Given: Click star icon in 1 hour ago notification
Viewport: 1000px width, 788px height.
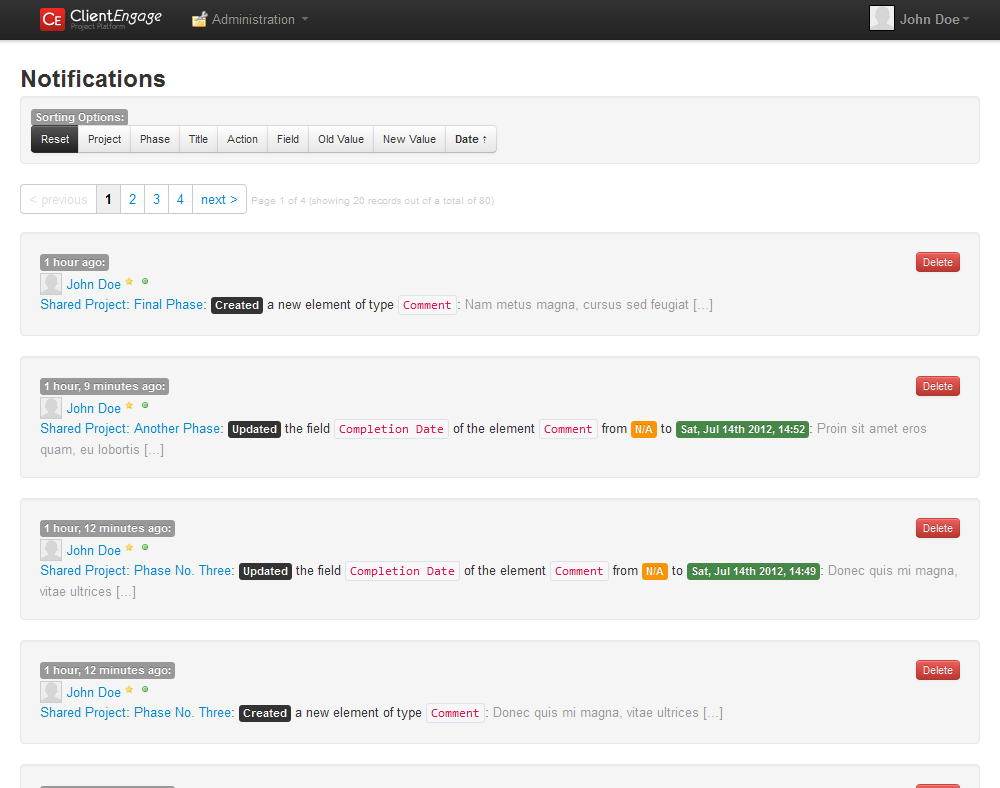Looking at the screenshot, I should [x=129, y=281].
